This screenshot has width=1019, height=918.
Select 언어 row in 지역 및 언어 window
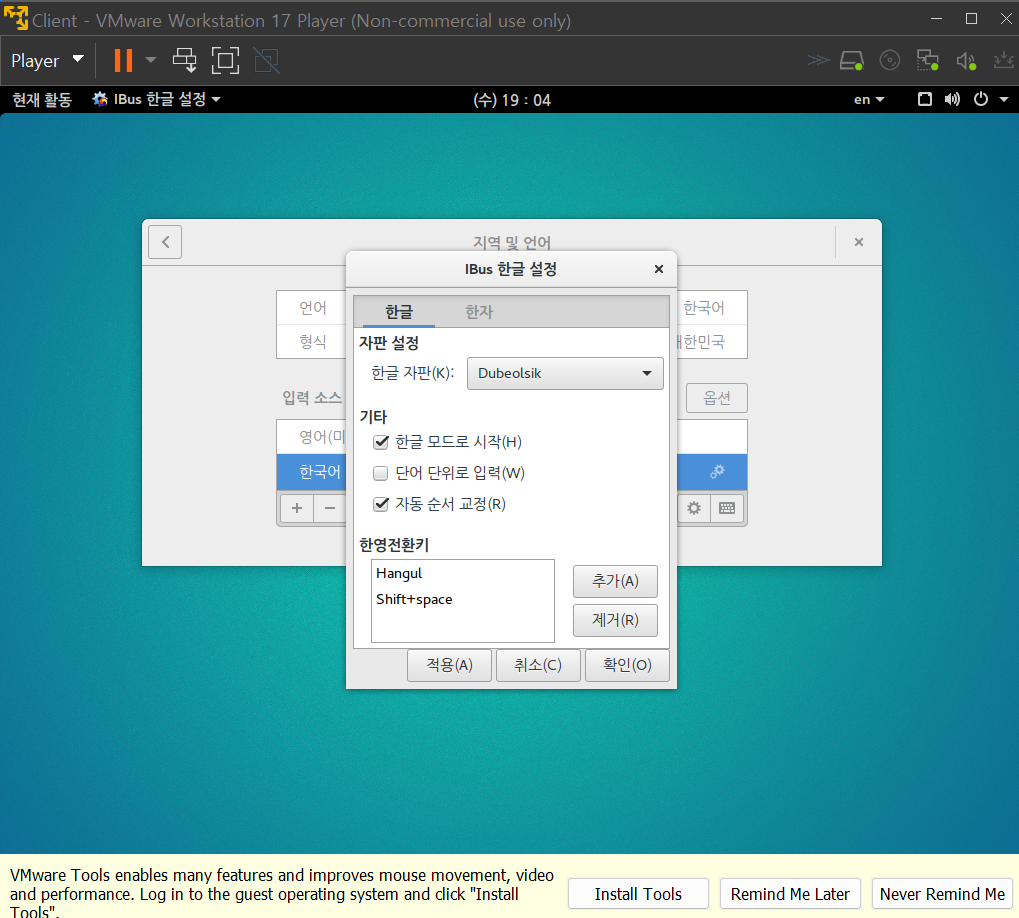(312, 308)
